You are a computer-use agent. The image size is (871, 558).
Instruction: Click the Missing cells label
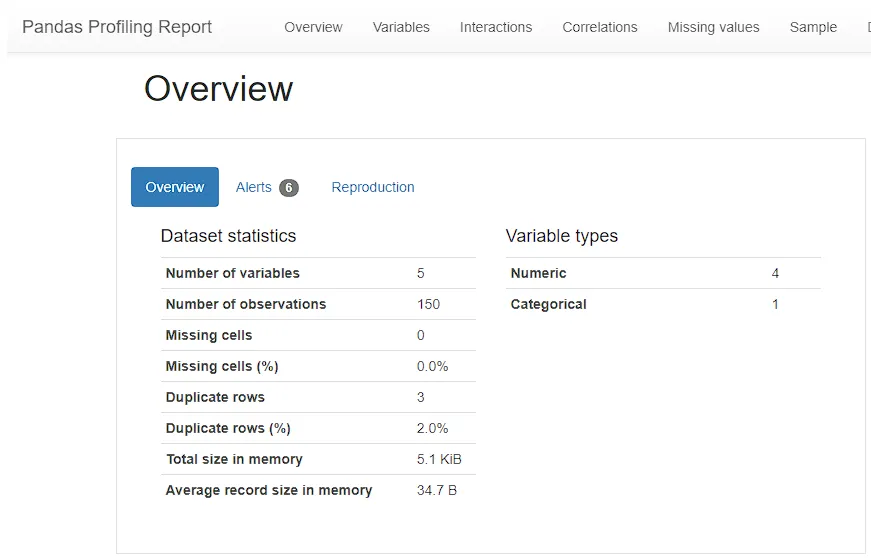(x=209, y=335)
